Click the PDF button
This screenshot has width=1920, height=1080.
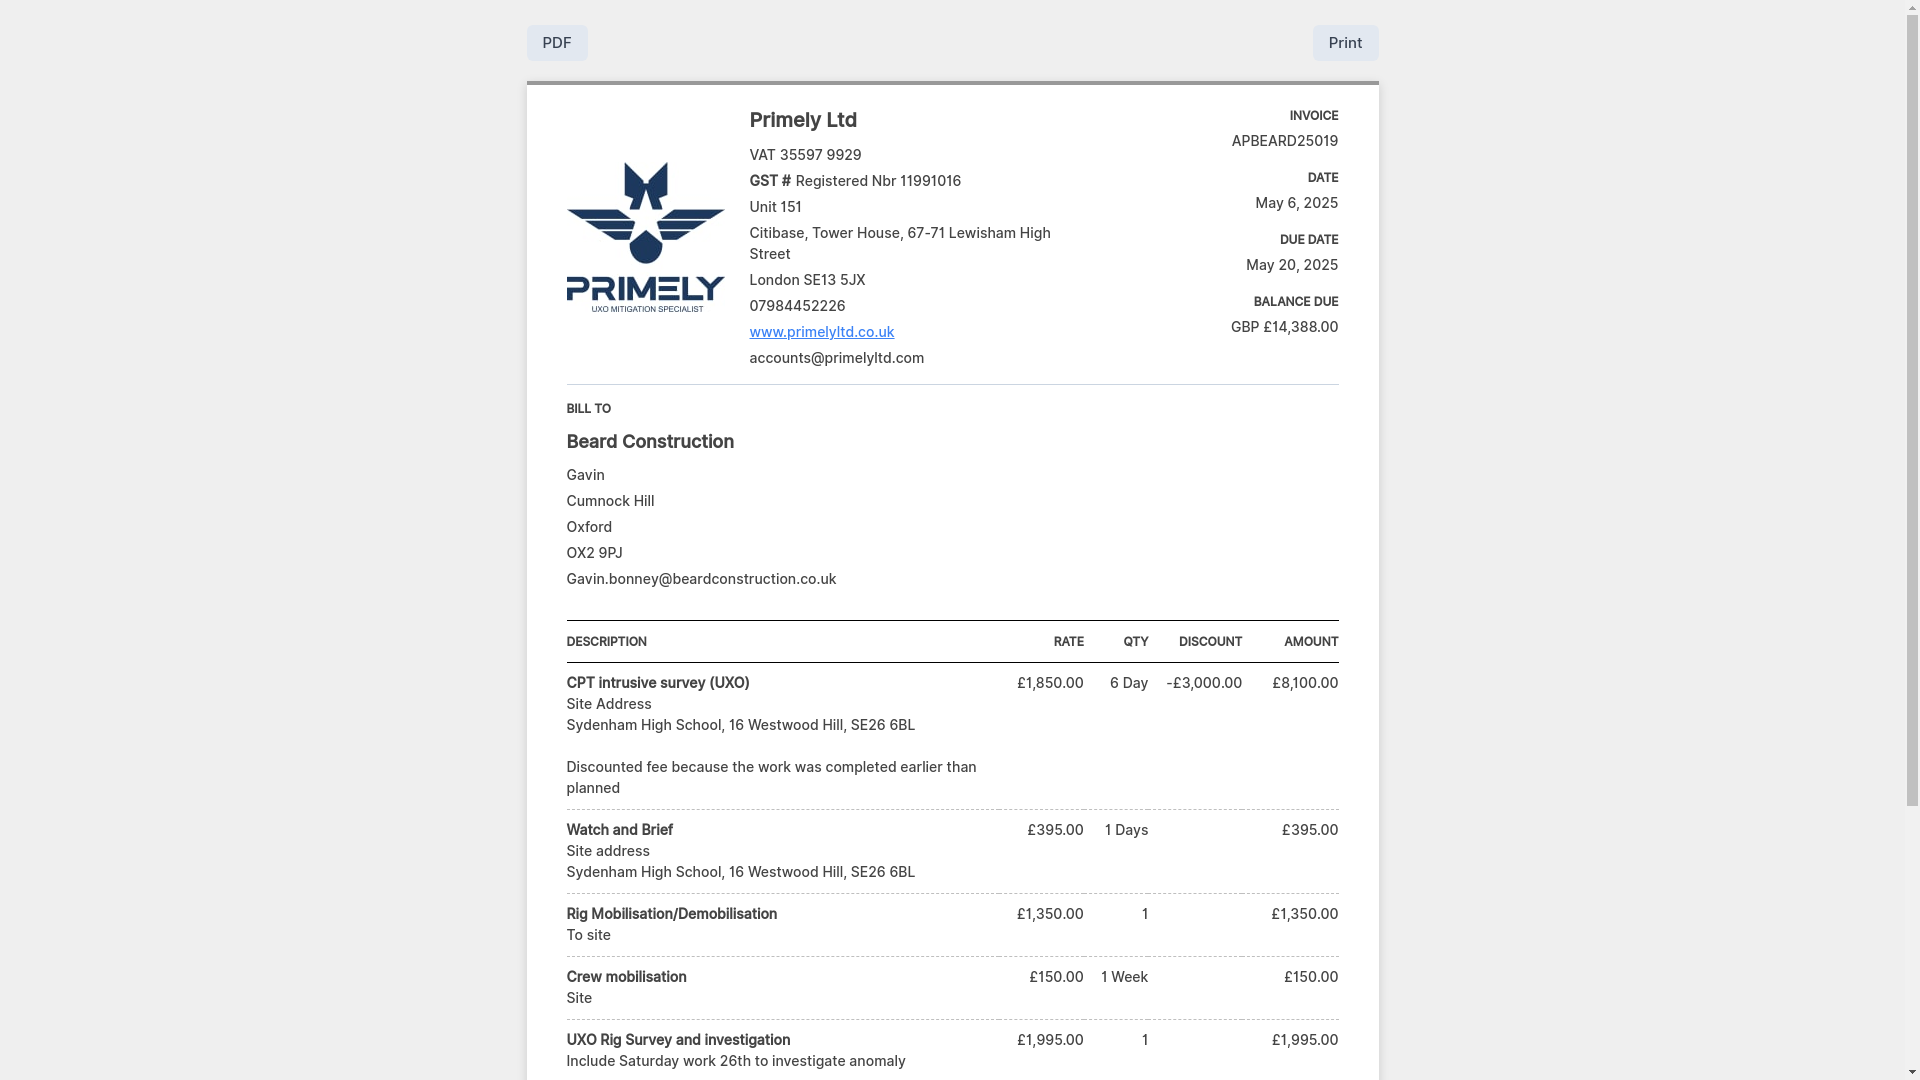tap(557, 43)
